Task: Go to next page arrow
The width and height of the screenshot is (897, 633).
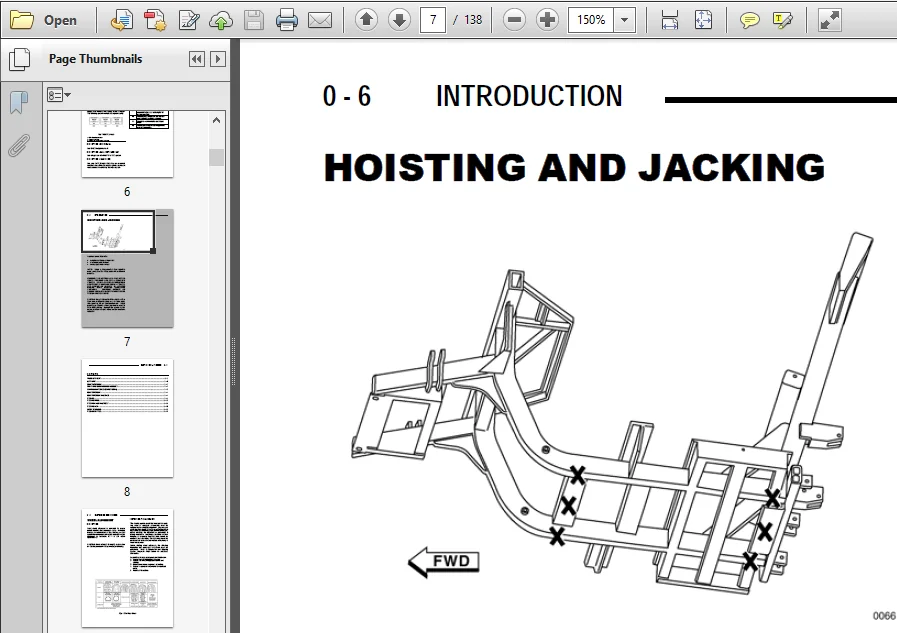Action: [399, 20]
